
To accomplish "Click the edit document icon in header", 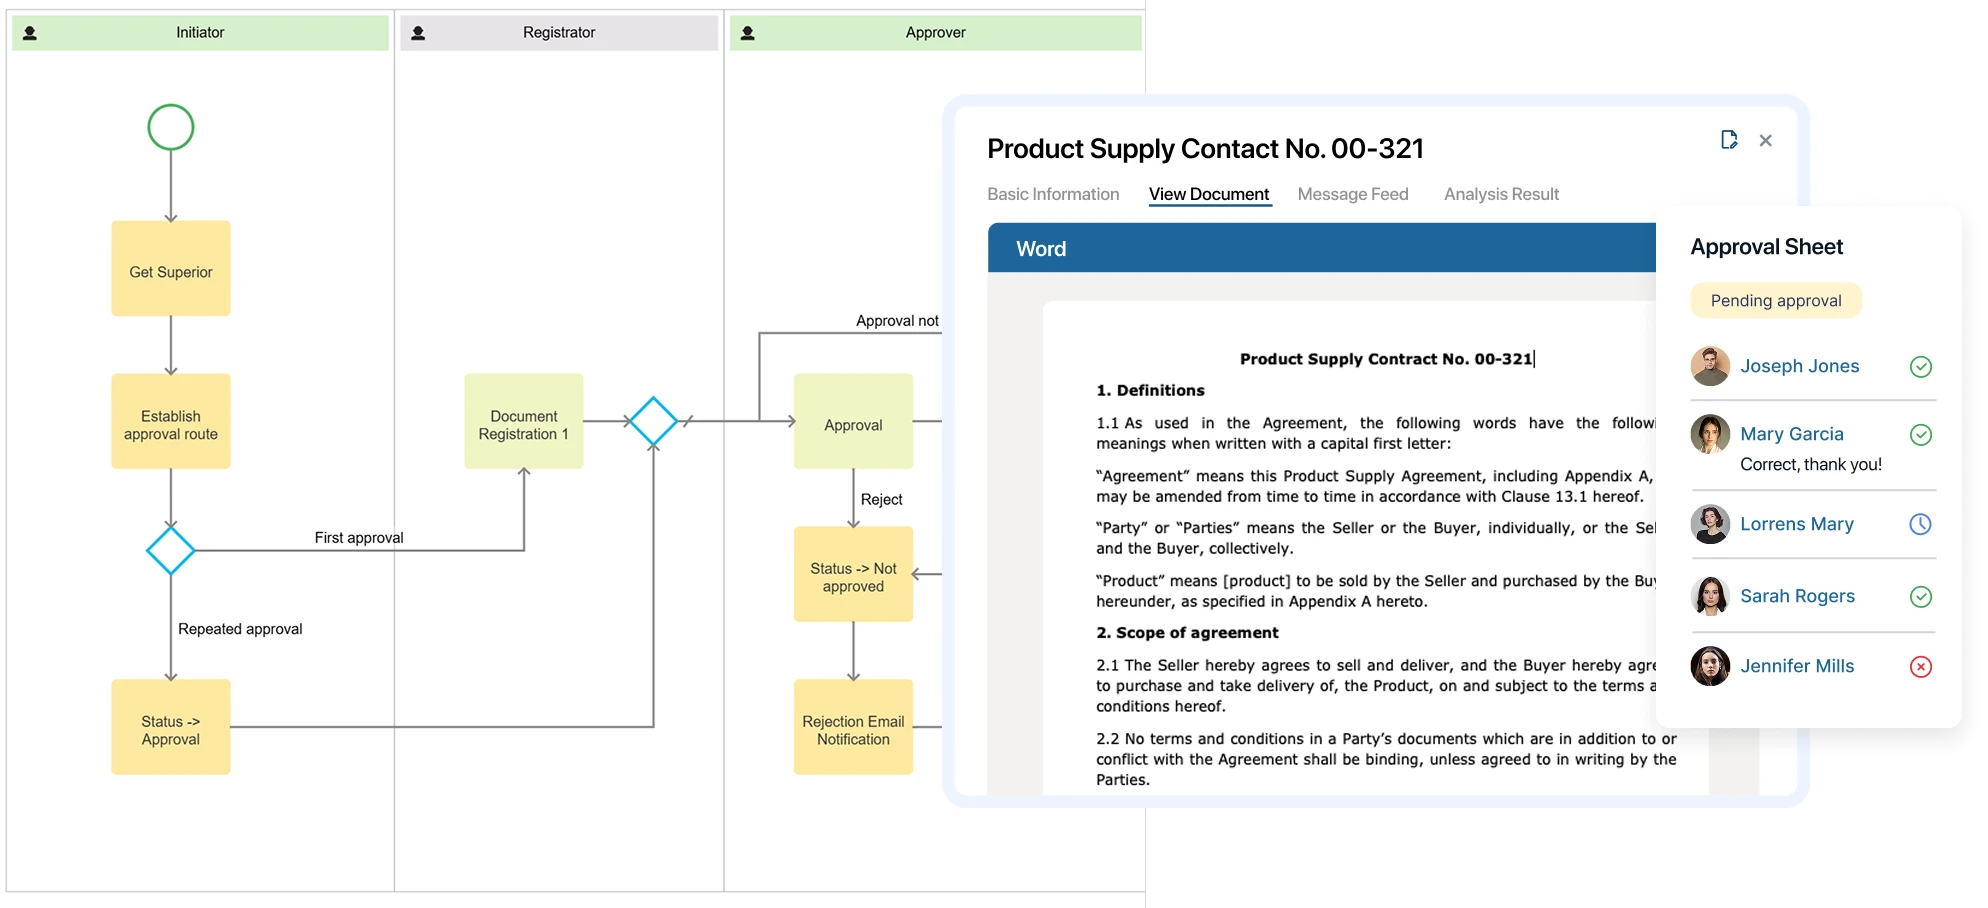I will [1729, 140].
